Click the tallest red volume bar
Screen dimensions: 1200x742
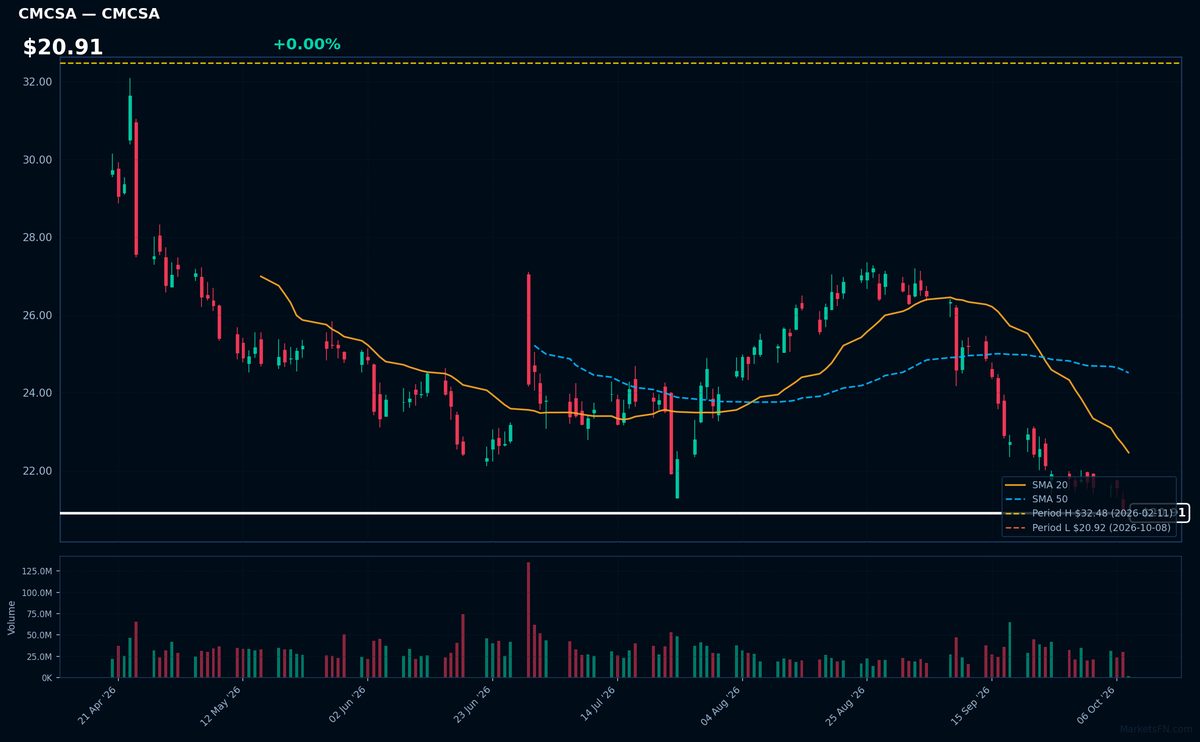pos(528,620)
